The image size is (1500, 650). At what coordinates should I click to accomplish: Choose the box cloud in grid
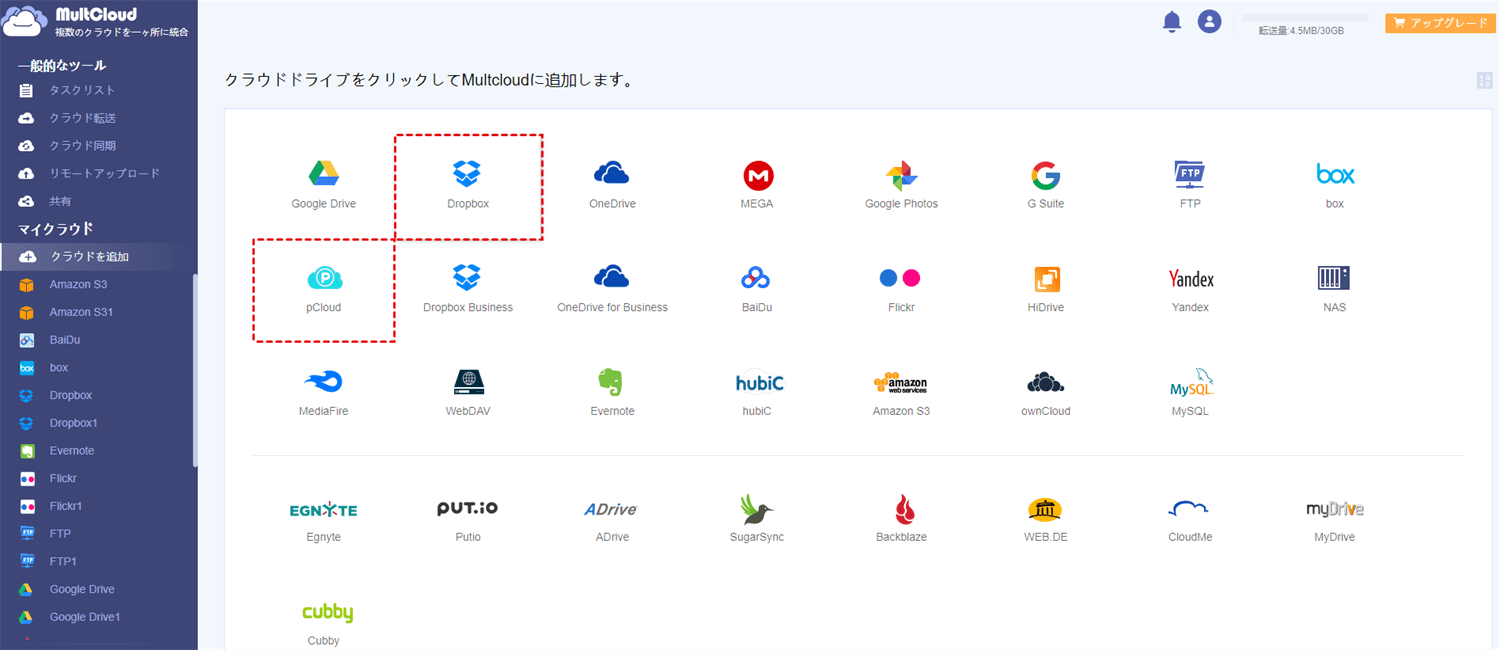coord(1335,185)
